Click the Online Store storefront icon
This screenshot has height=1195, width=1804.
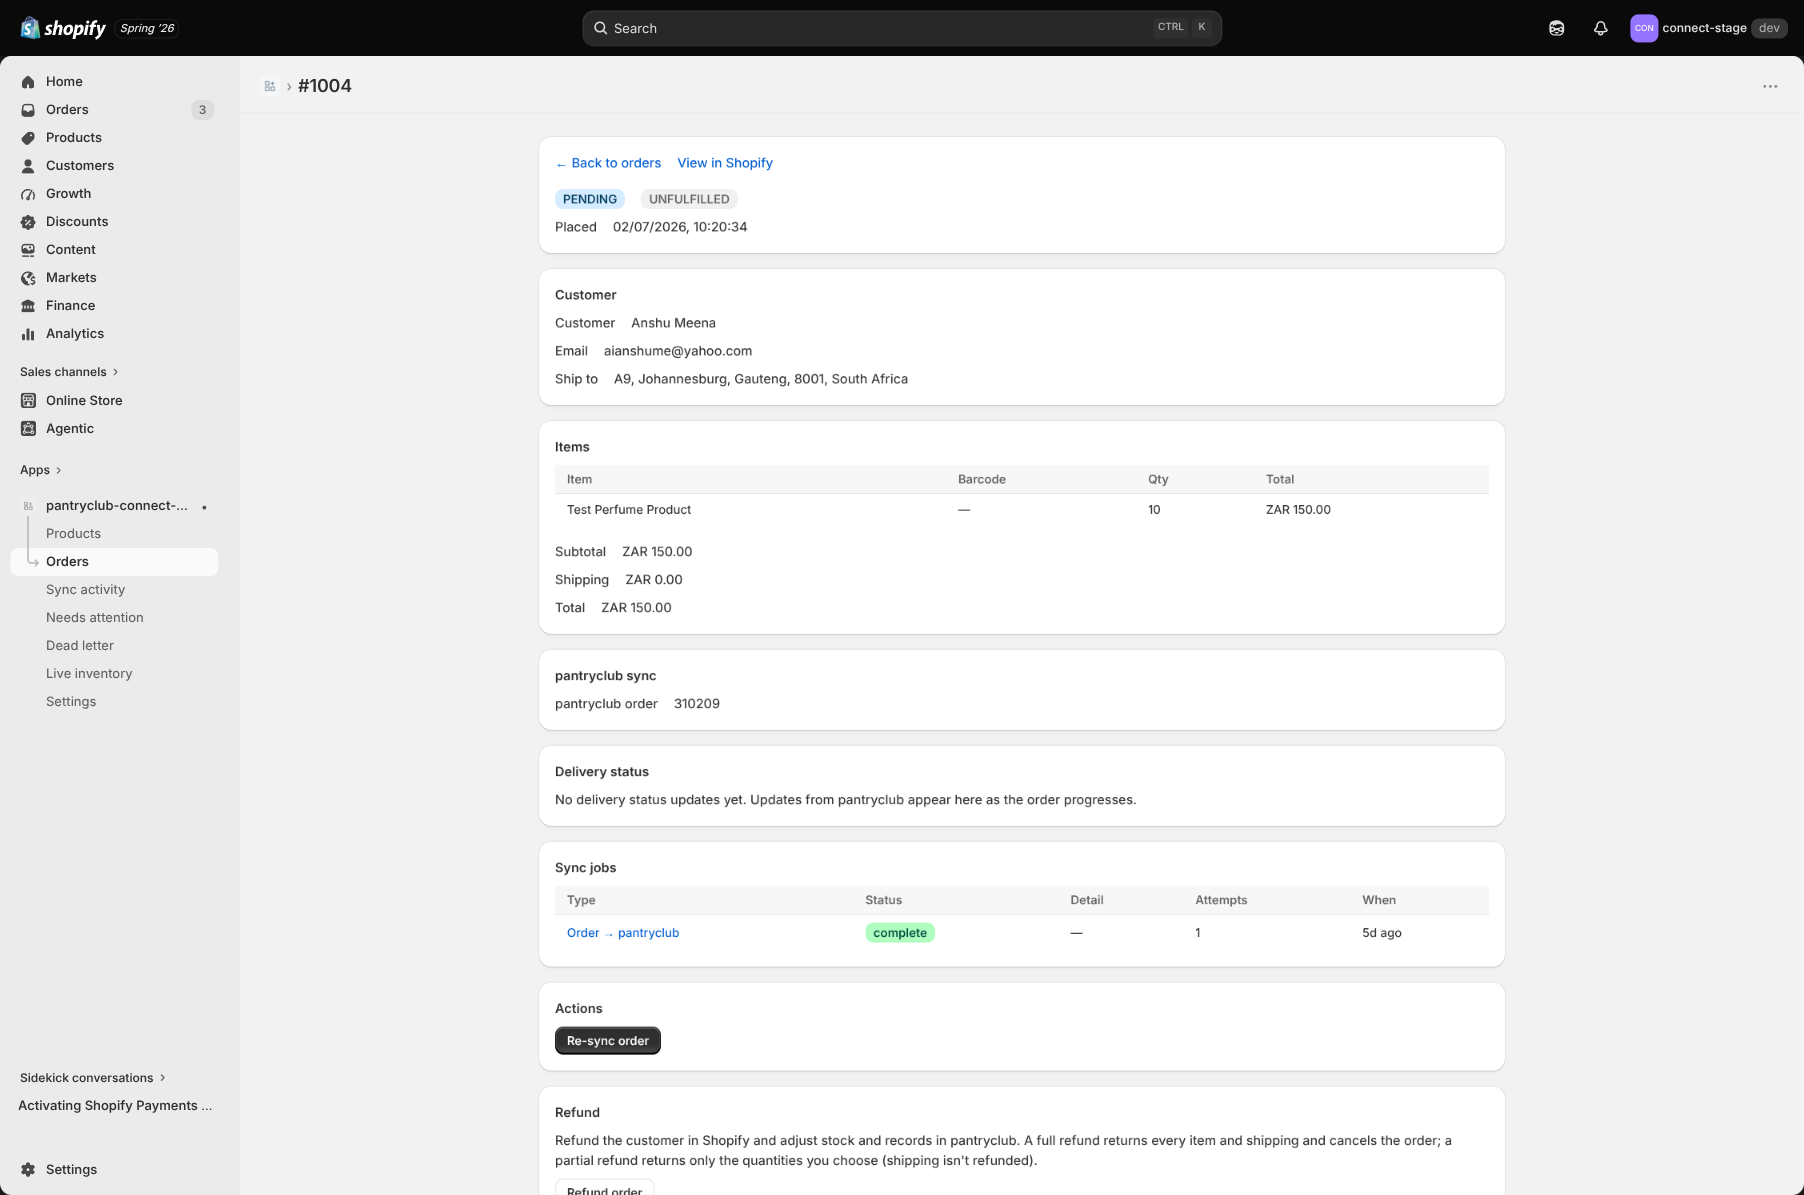(x=28, y=400)
